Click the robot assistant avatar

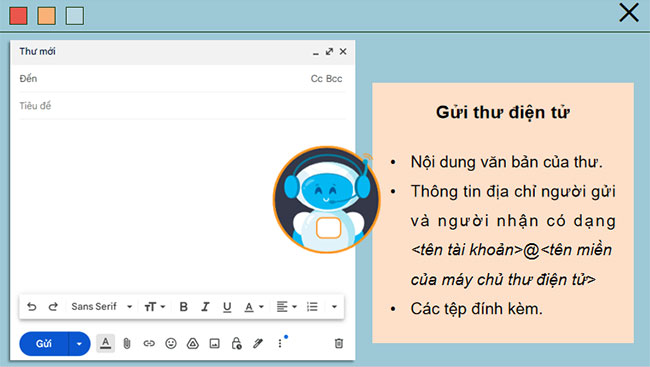pos(327,199)
